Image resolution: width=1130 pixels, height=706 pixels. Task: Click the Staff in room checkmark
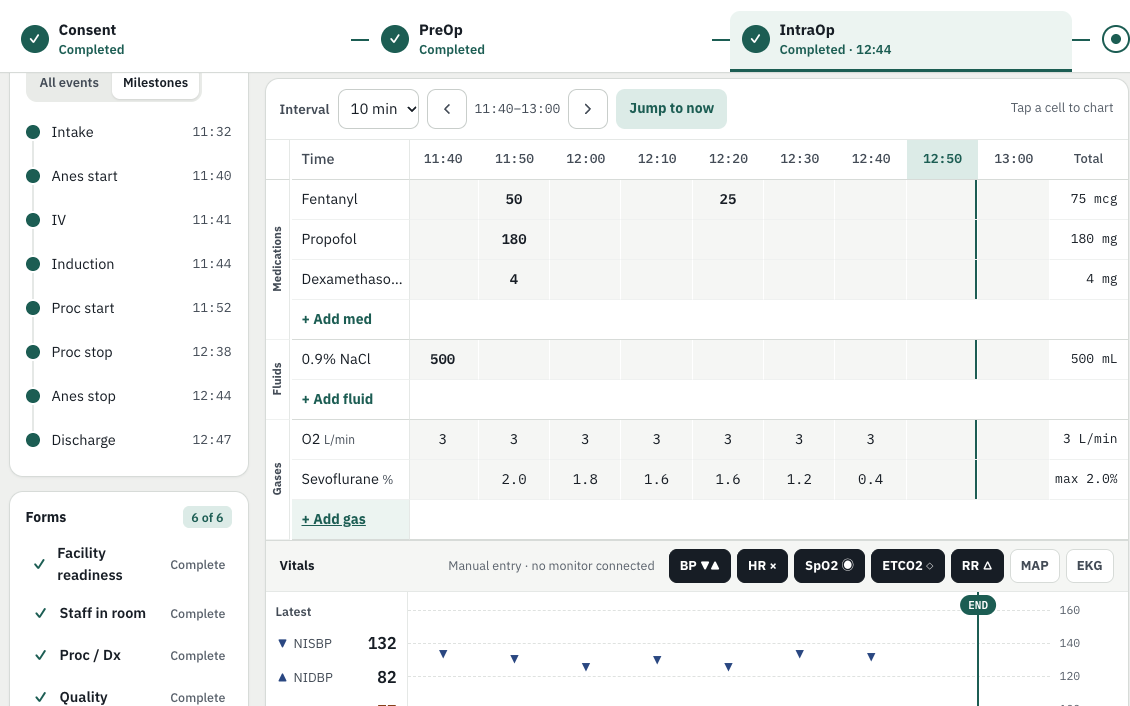(x=41, y=613)
